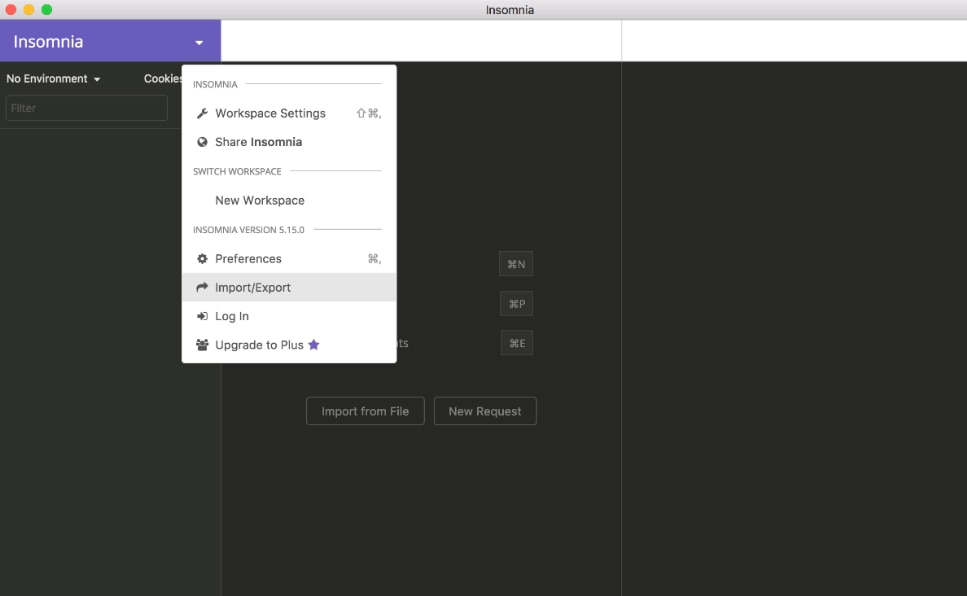Click the sign-in icon beside Log In

[202, 317]
